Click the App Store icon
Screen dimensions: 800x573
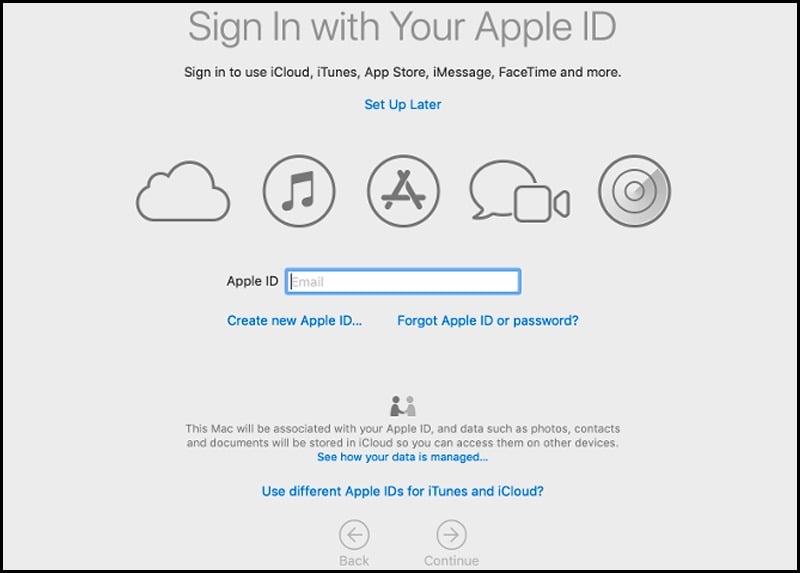[x=403, y=191]
